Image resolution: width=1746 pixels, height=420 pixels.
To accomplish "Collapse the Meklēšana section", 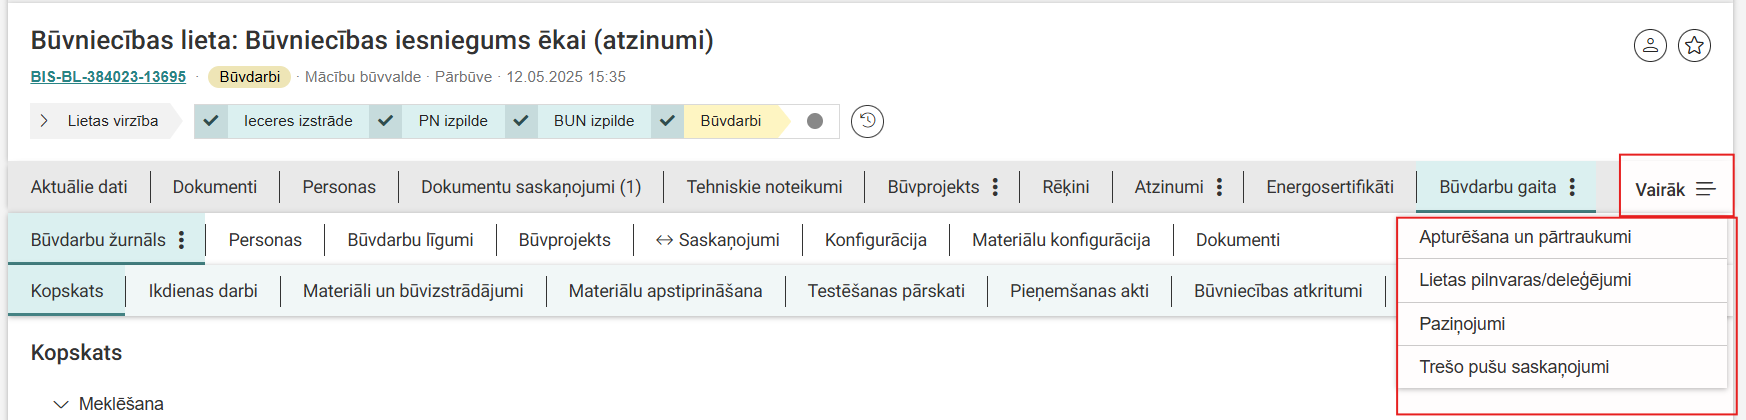I will (x=61, y=404).
